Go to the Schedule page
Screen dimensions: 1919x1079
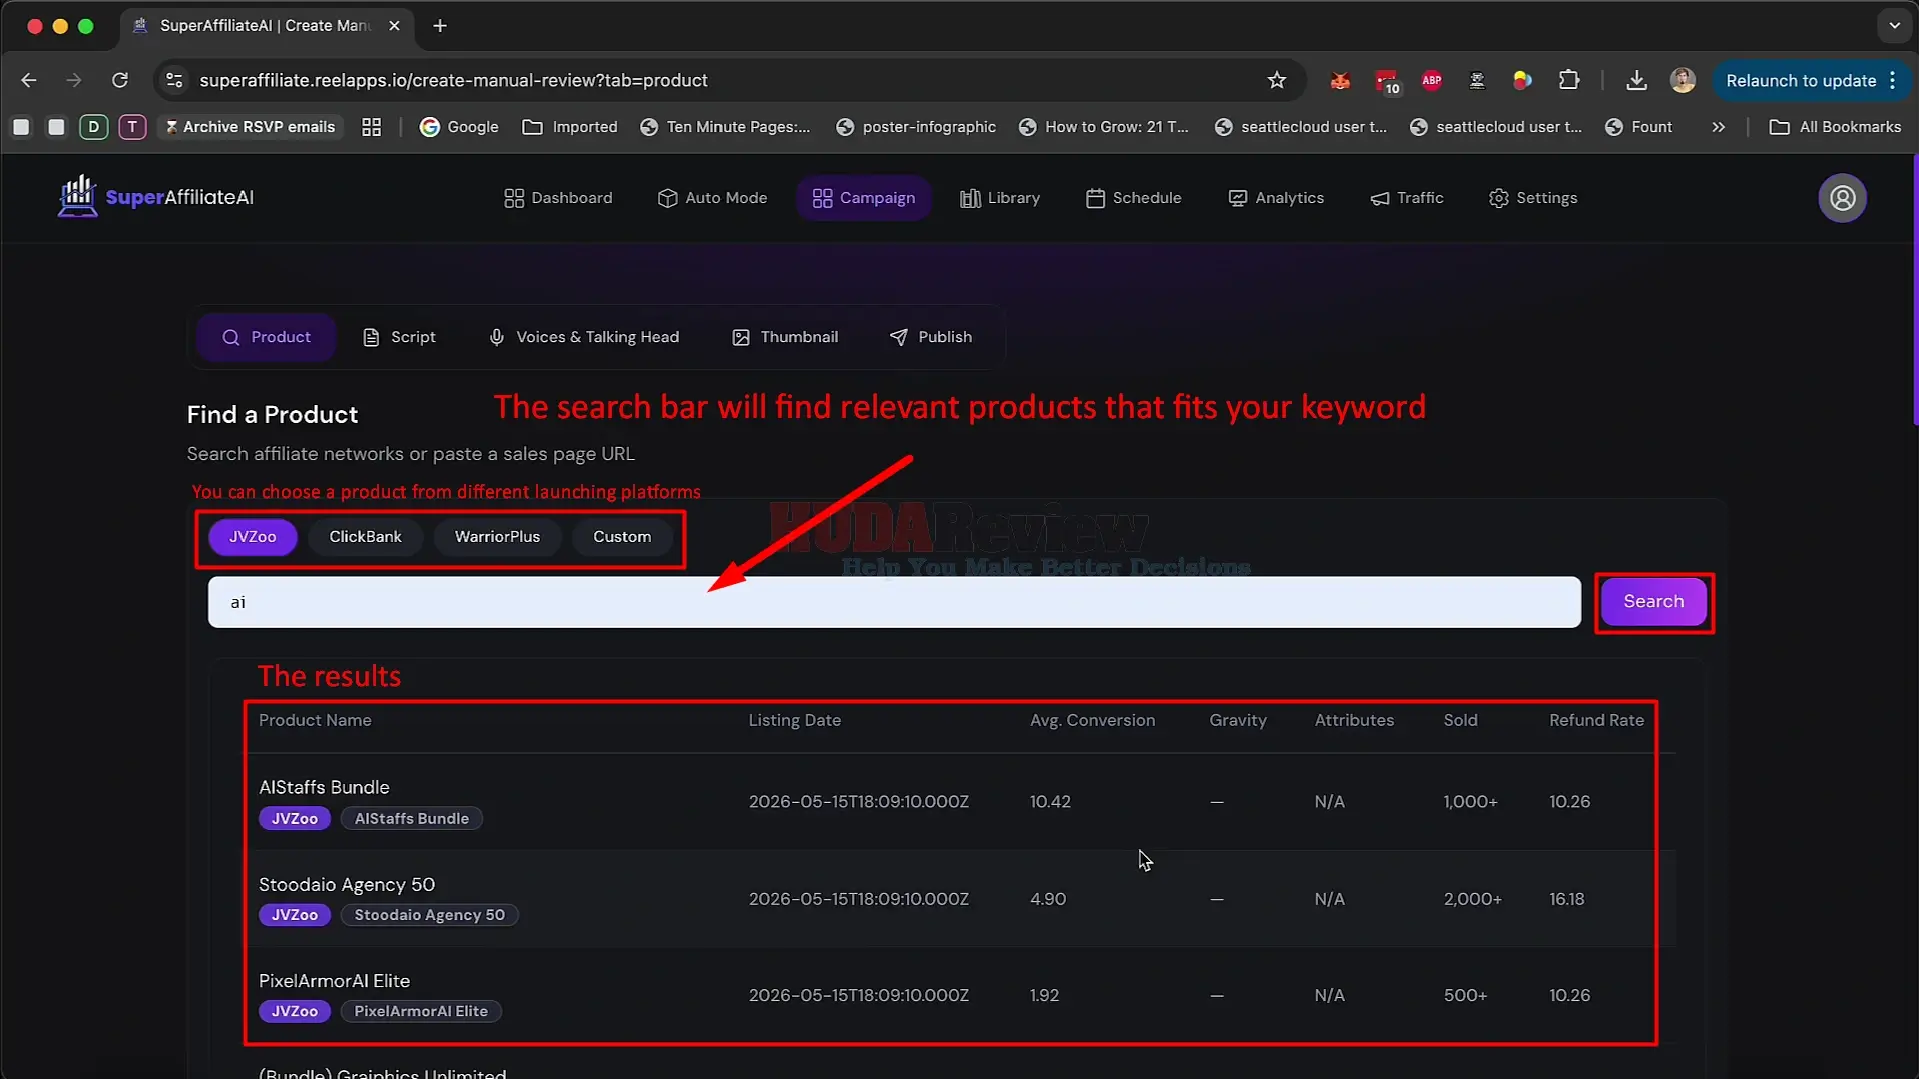[1134, 198]
